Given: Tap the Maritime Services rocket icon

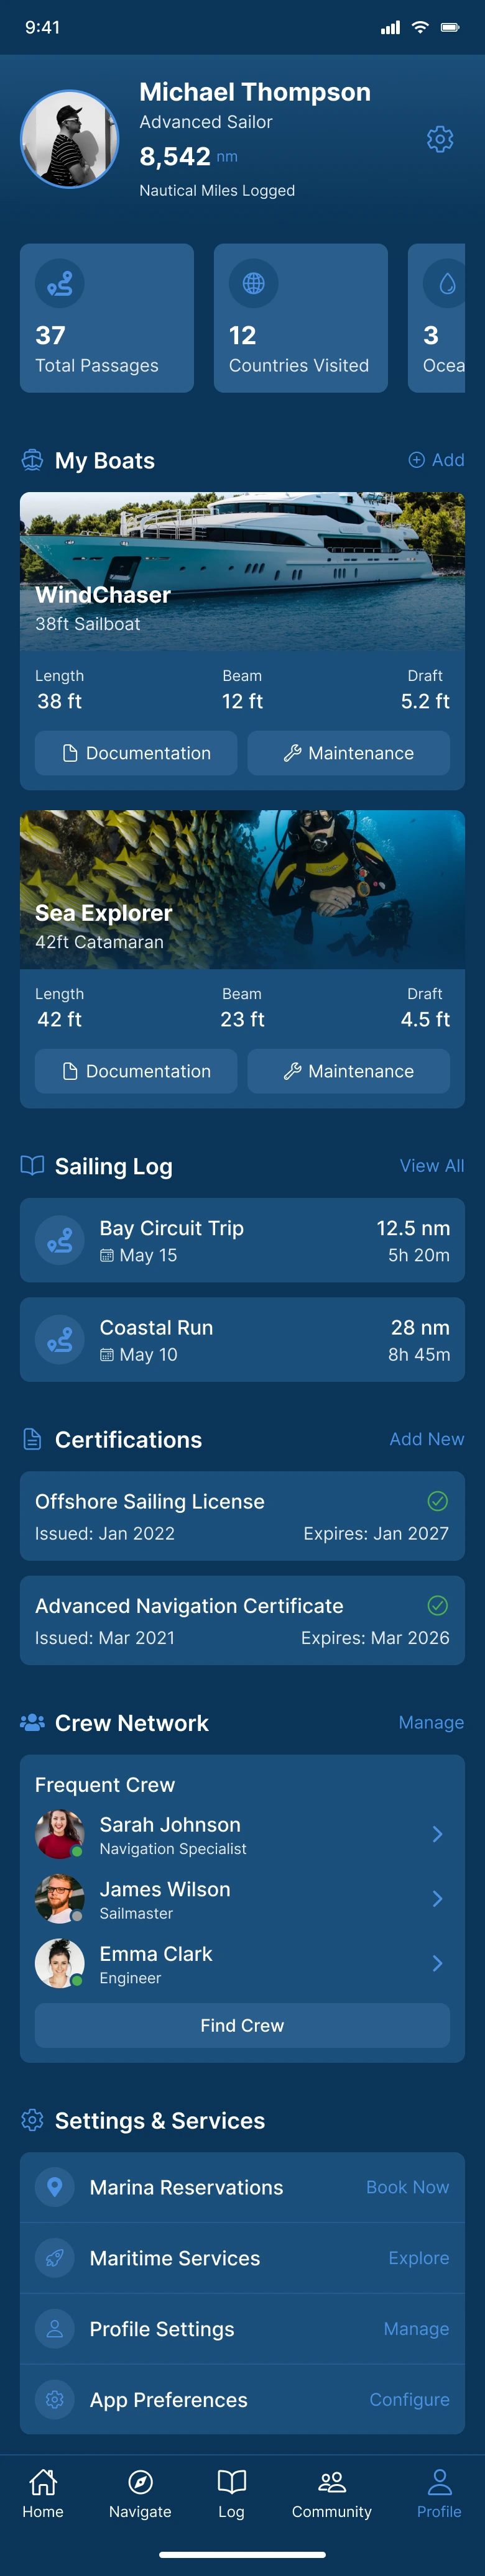Looking at the screenshot, I should pyautogui.click(x=55, y=2258).
